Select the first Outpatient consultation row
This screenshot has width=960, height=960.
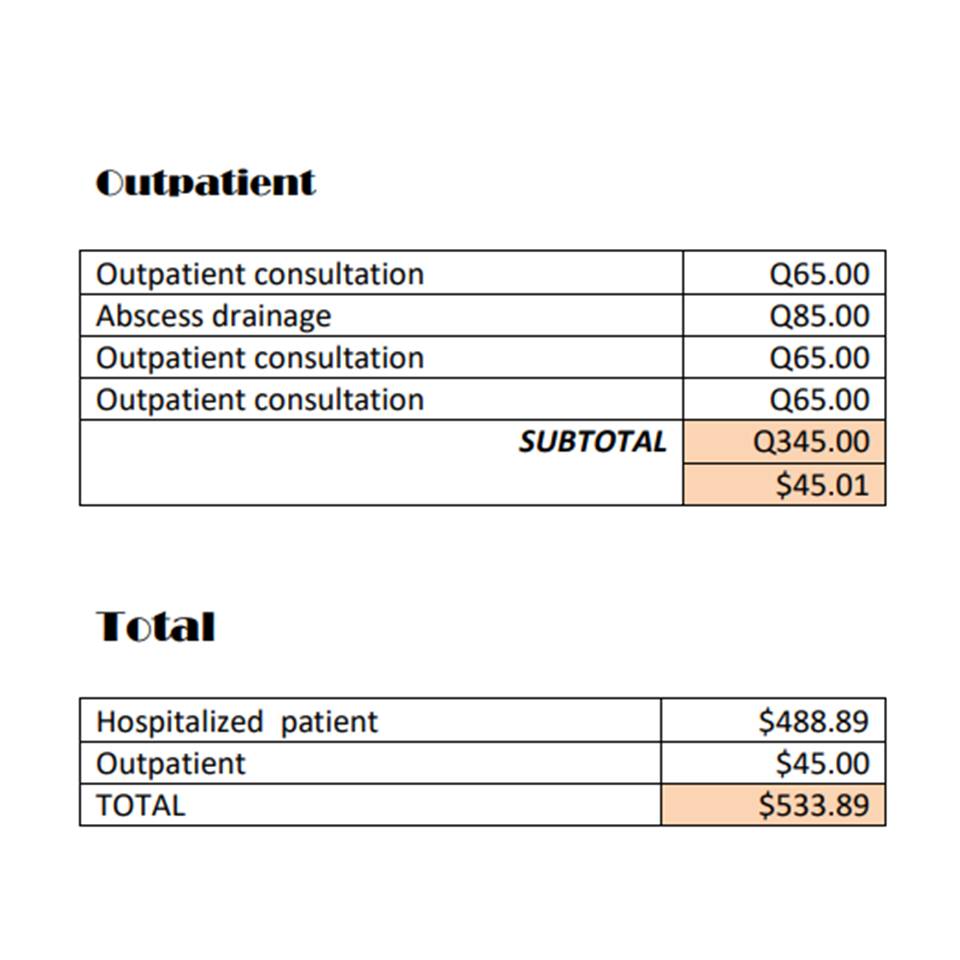click(482, 273)
